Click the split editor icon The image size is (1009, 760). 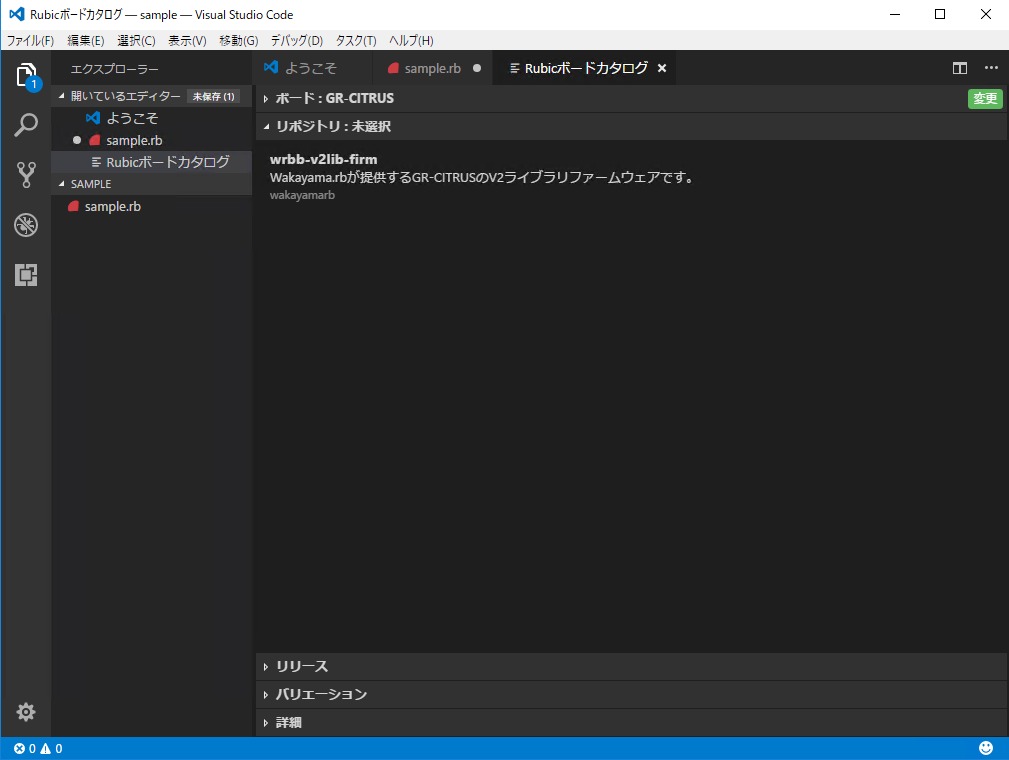click(959, 68)
